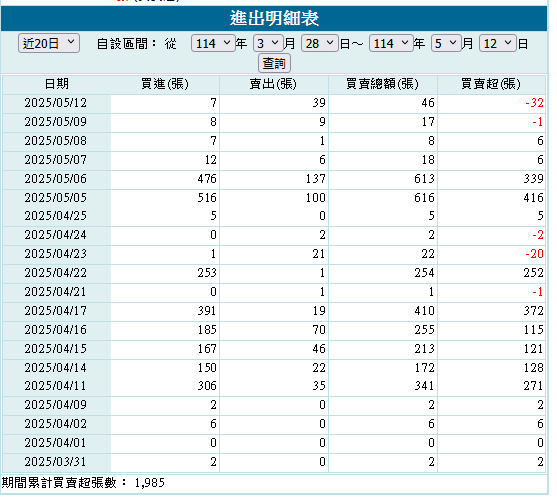Screen dimensions: 557x499
Task: Open the end year 114 dropdown
Action: point(391,43)
